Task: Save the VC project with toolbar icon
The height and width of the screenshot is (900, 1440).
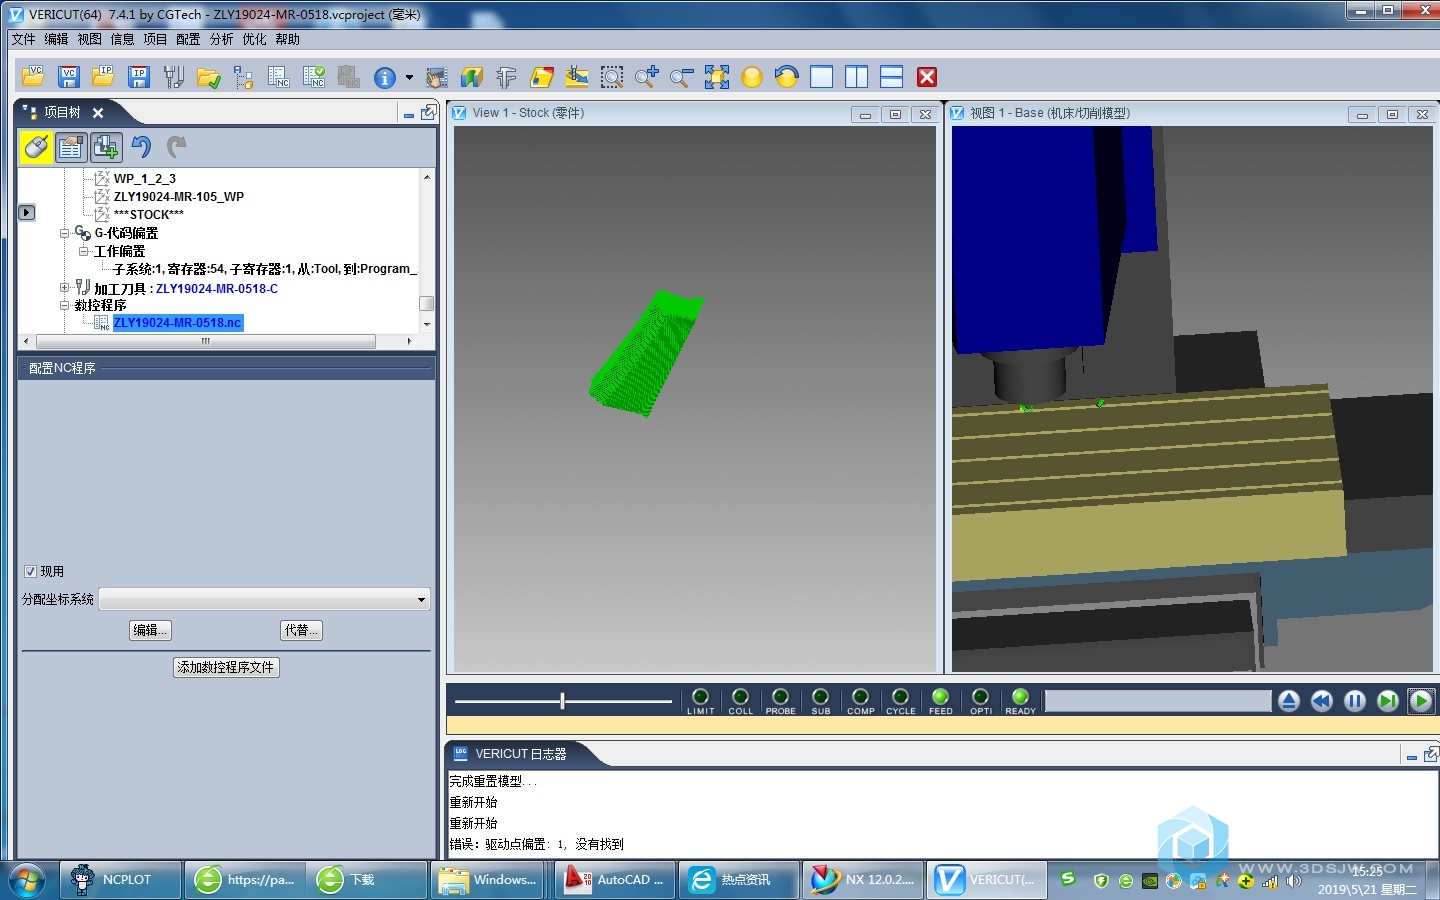Action: (69, 77)
